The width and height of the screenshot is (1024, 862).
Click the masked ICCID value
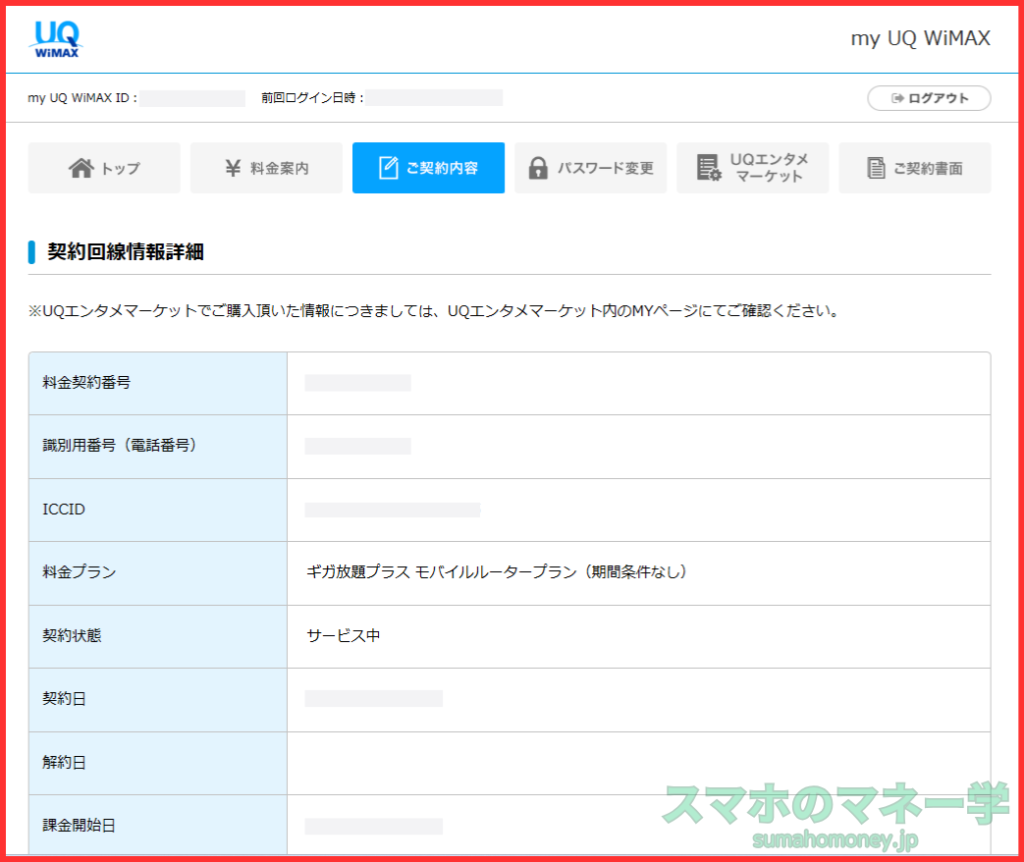(392, 509)
